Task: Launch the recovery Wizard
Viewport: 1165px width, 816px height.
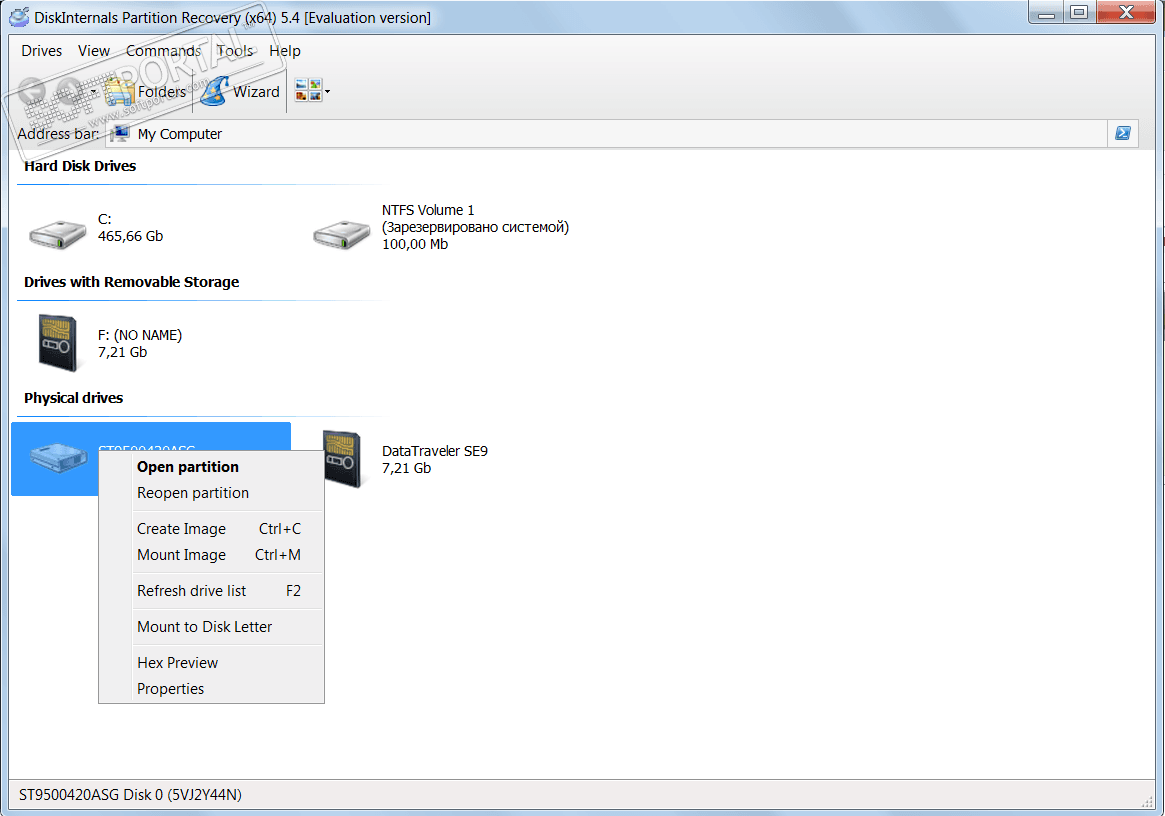Action: tap(241, 92)
